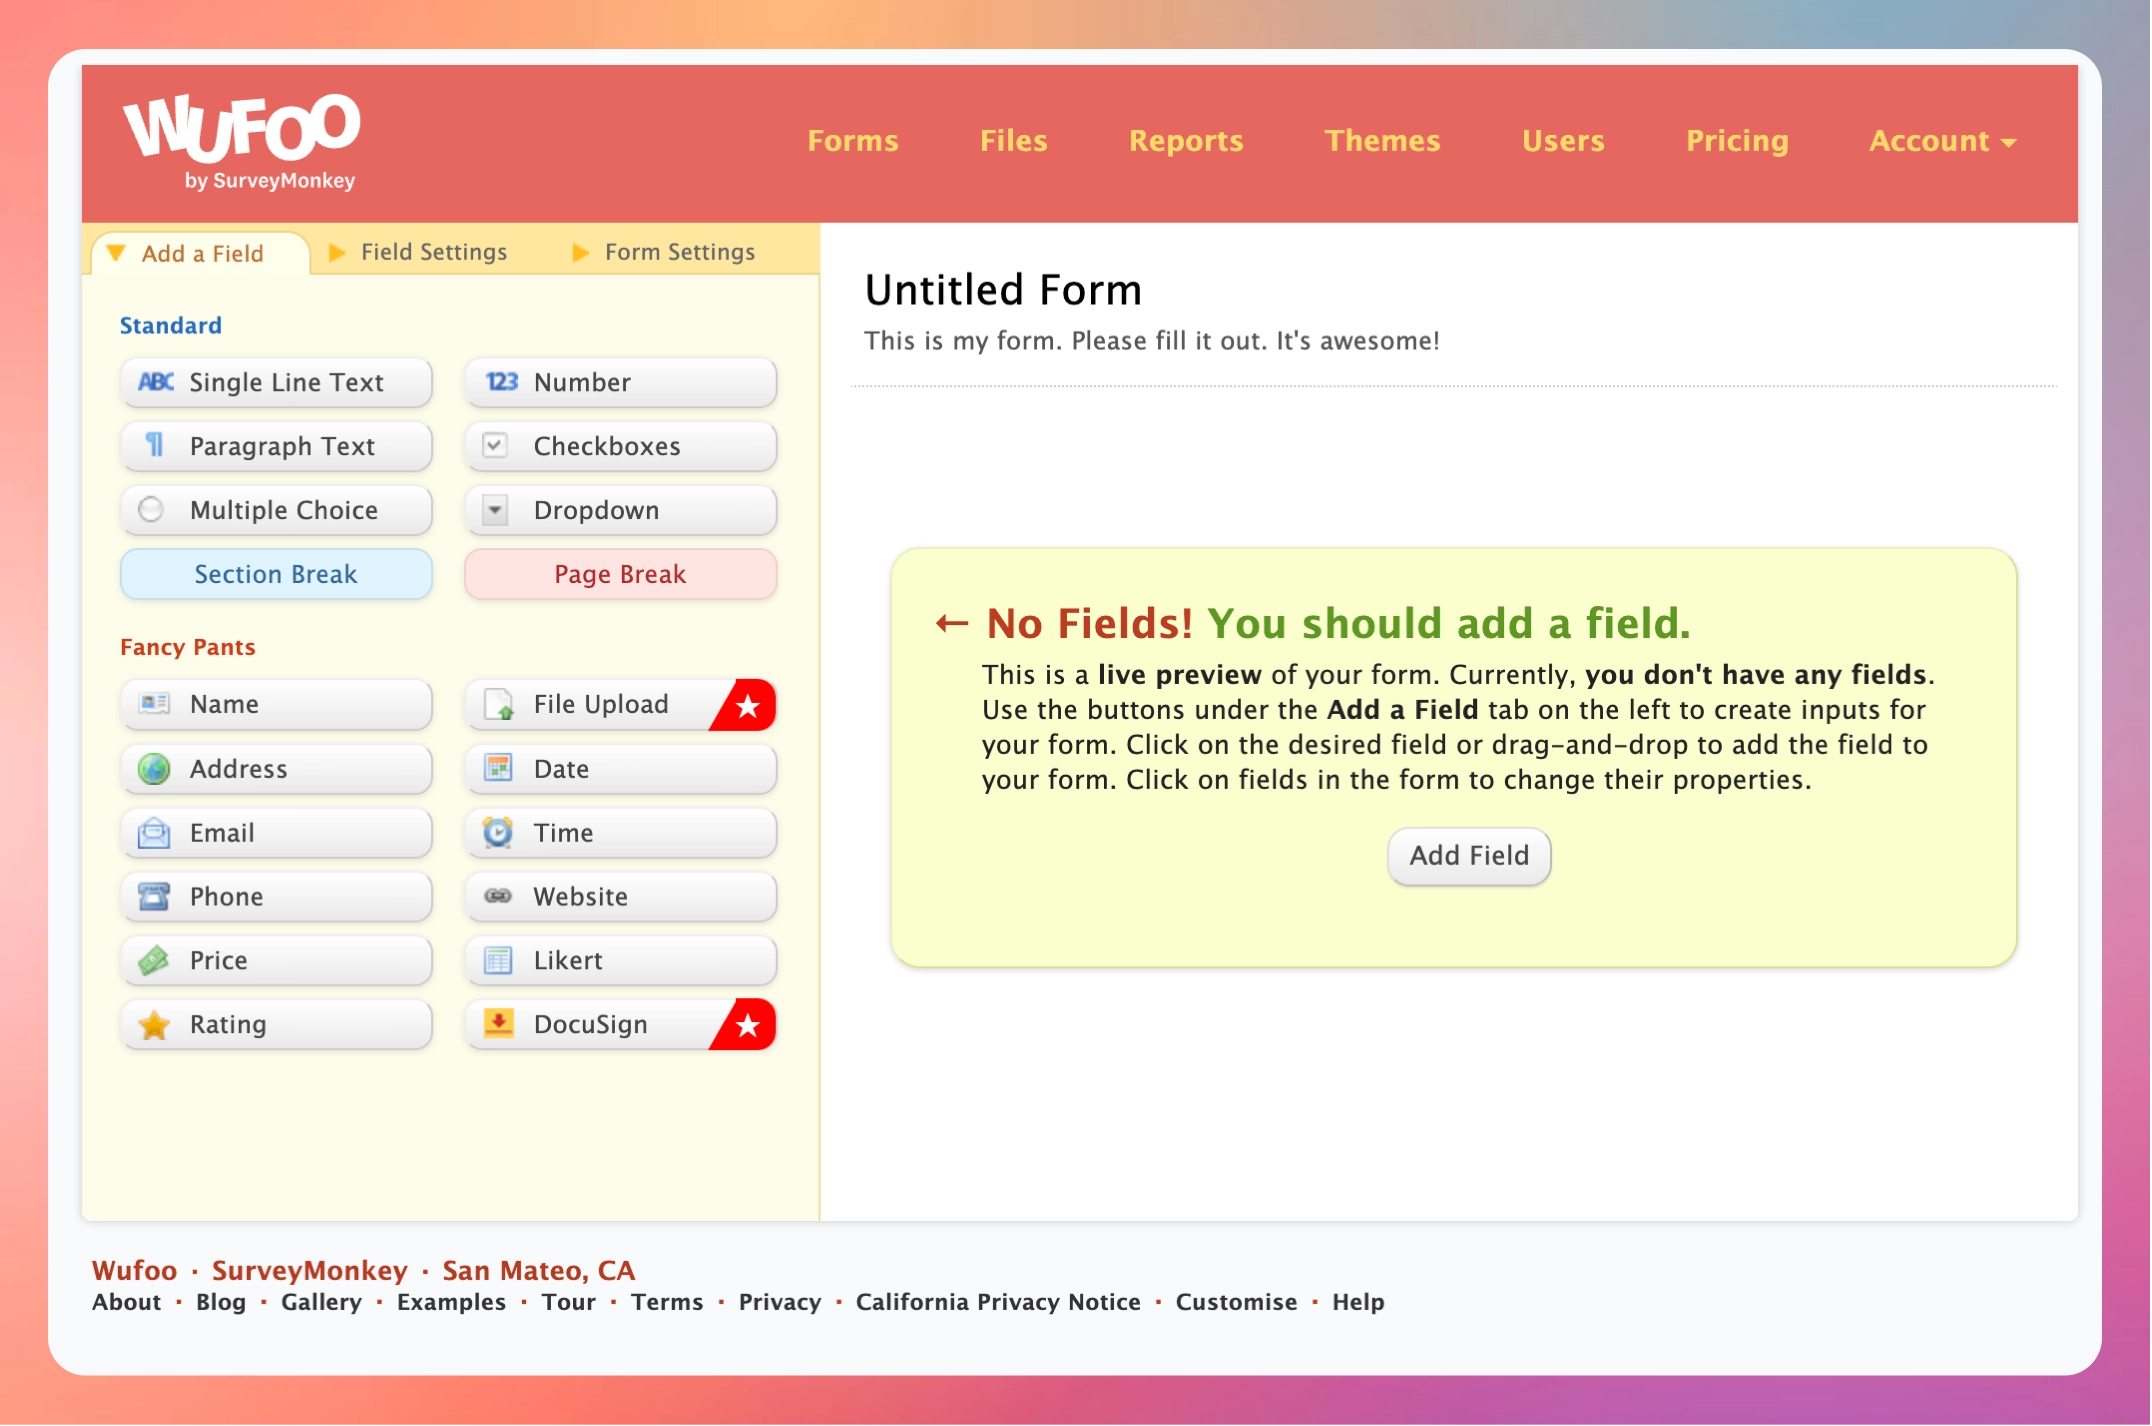Click the 123 icon on Number button

(502, 382)
